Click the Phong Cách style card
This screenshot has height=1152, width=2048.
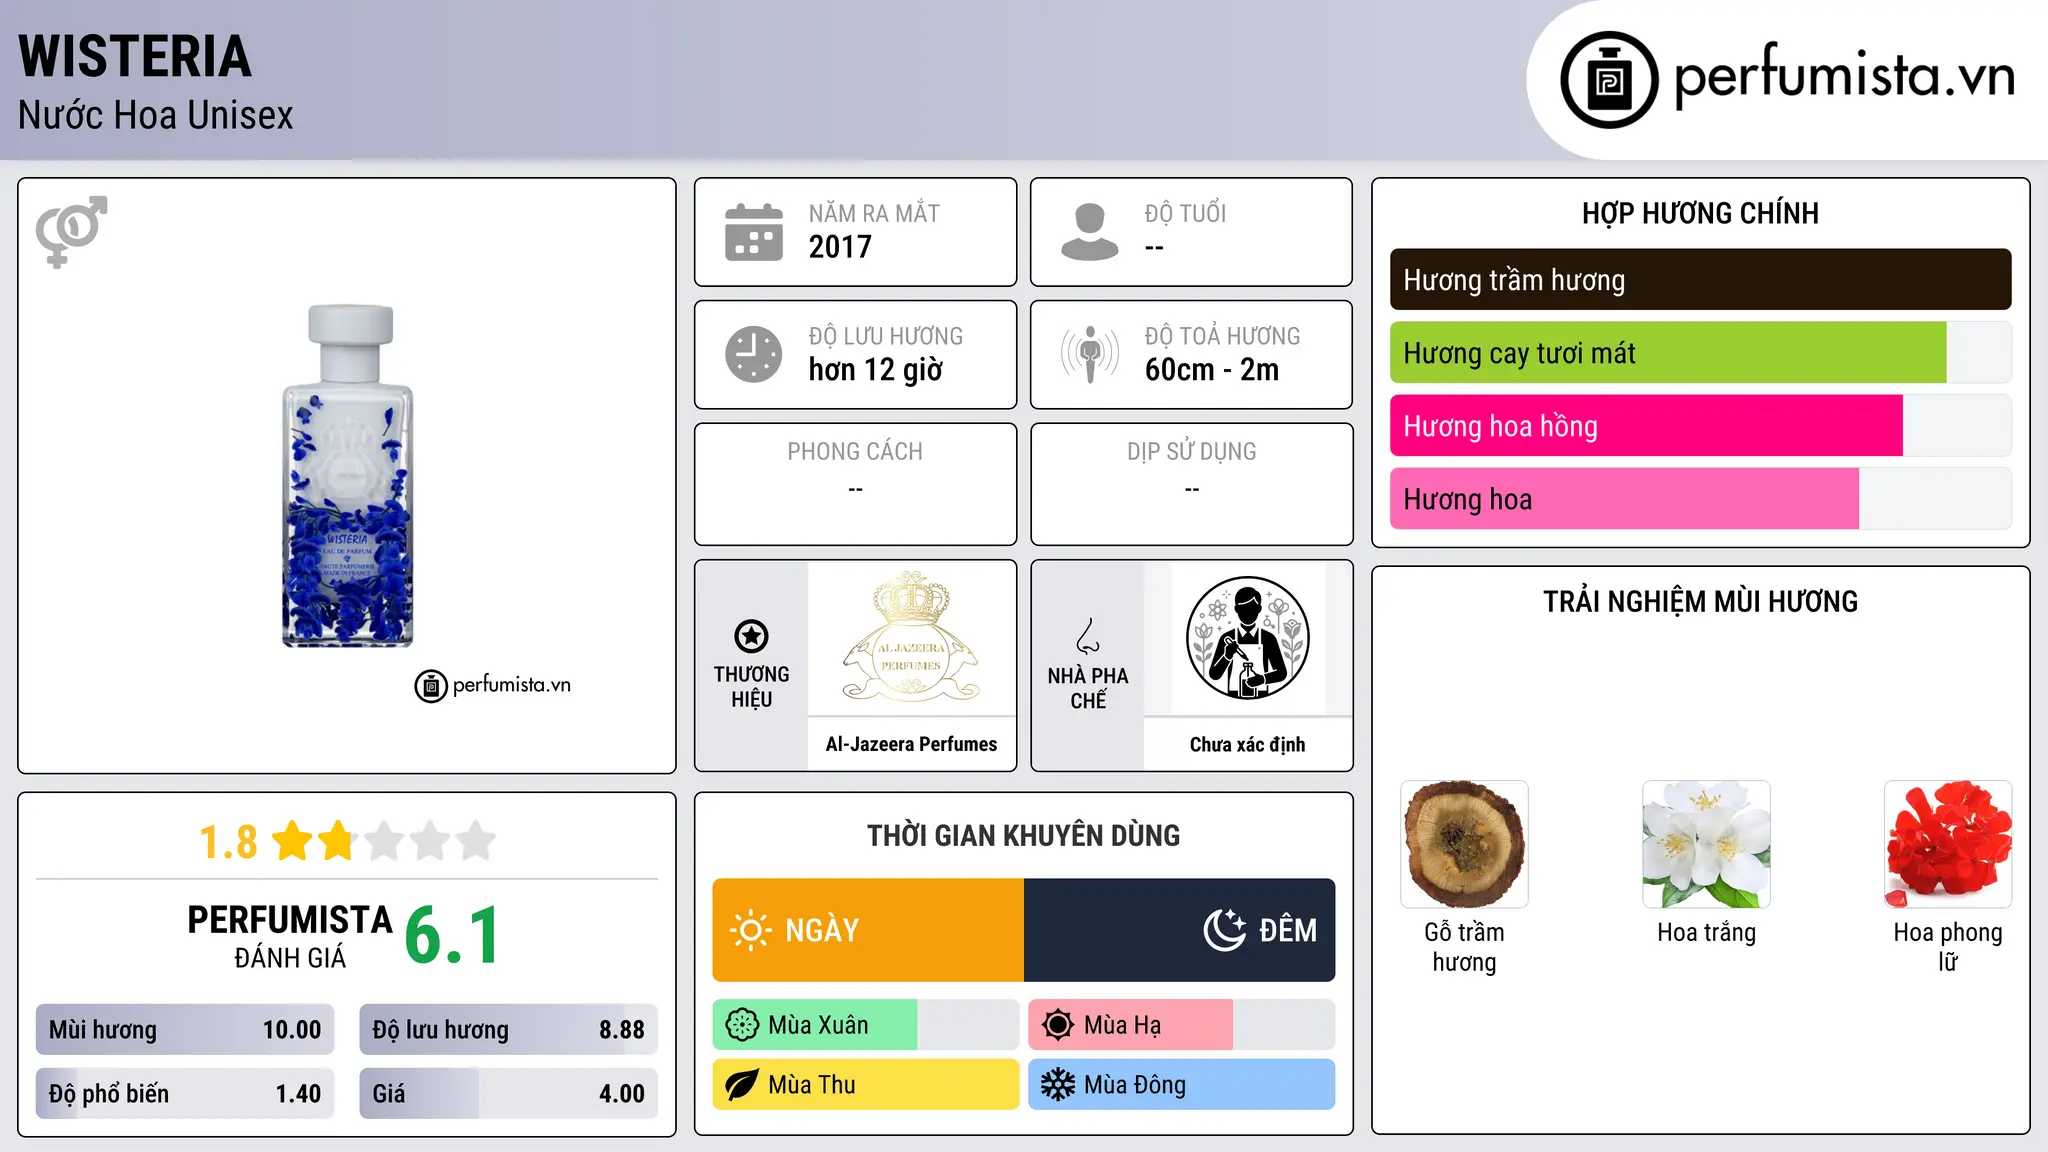click(x=856, y=484)
